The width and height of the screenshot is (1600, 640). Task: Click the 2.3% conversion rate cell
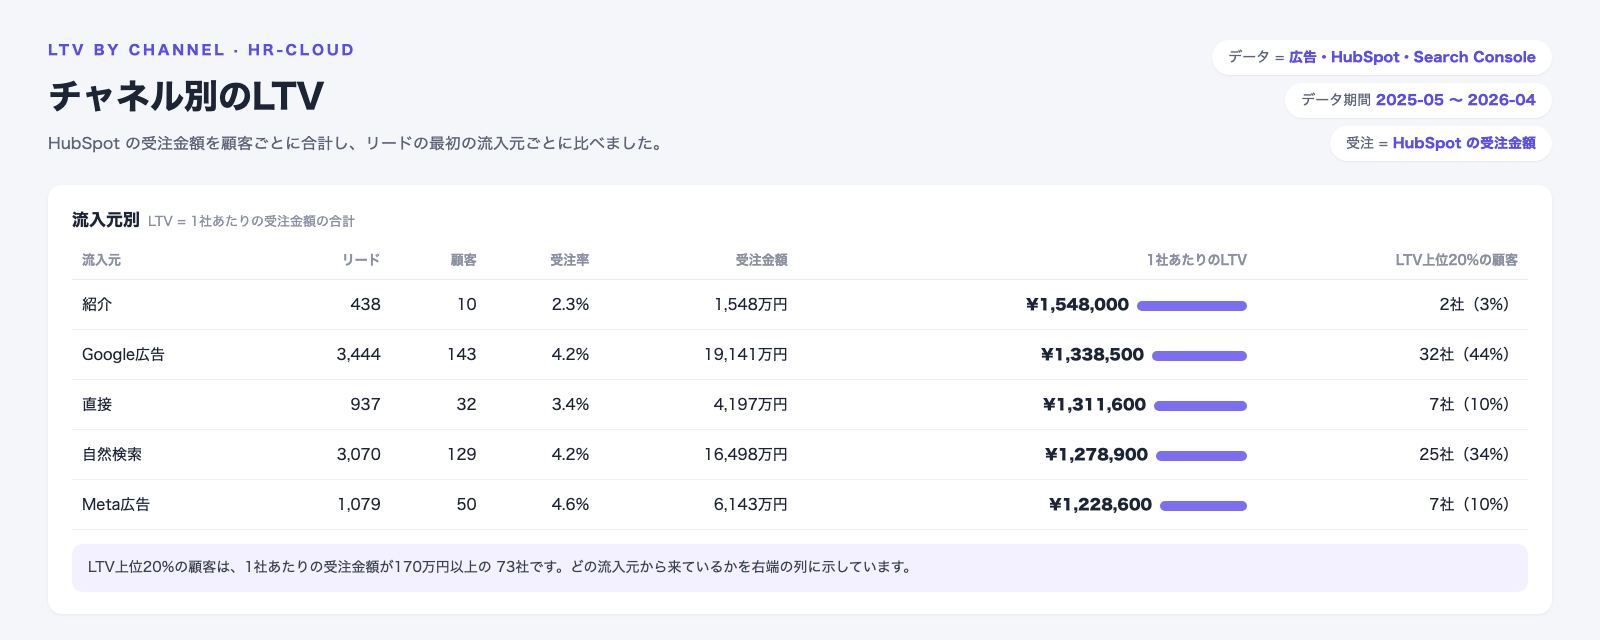coord(570,304)
